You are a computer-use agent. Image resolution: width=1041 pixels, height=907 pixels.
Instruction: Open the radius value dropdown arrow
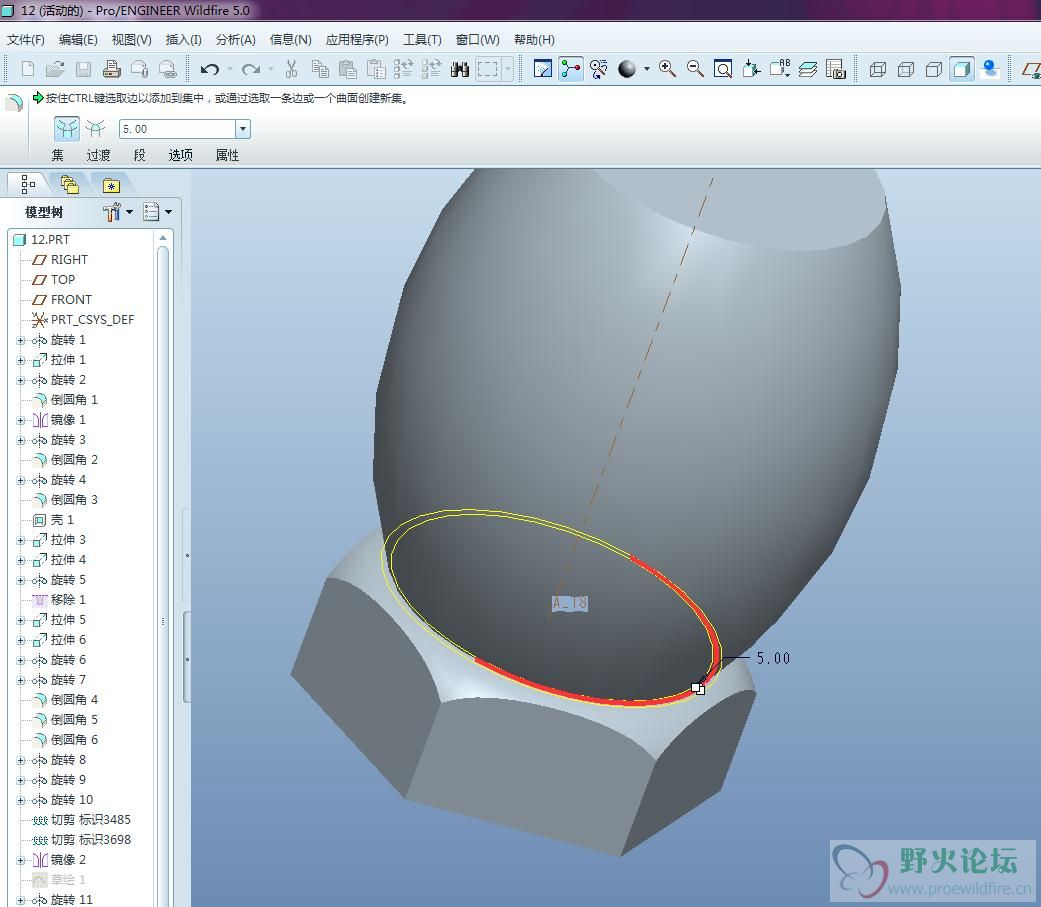pos(243,129)
